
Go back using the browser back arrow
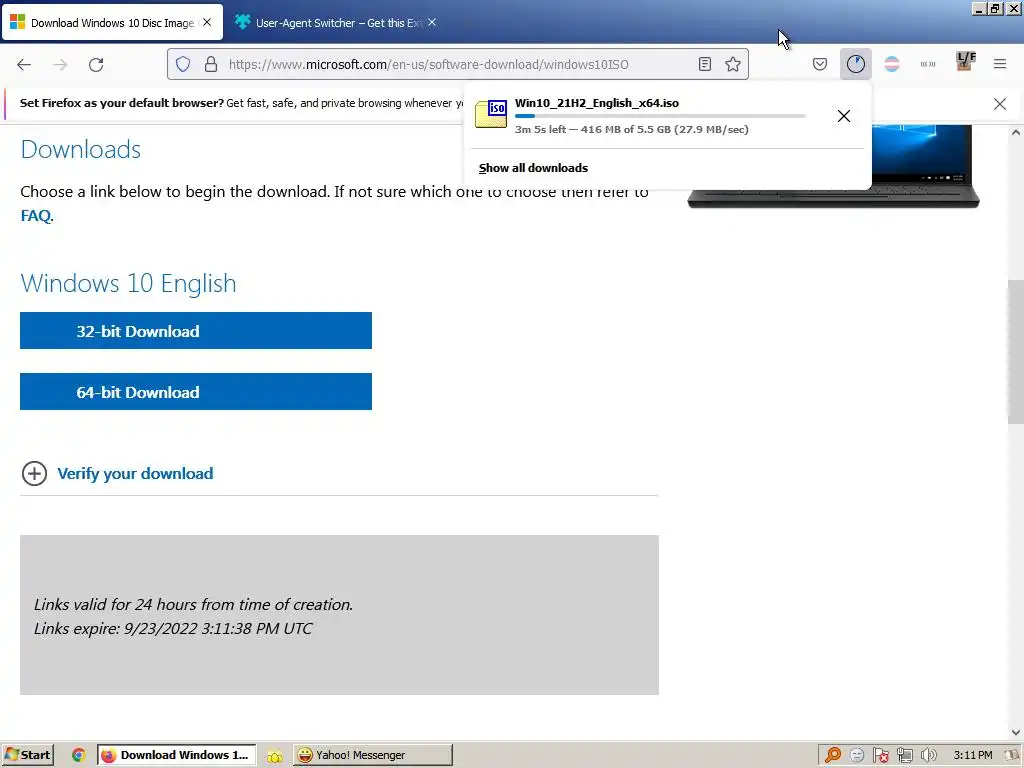click(24, 64)
